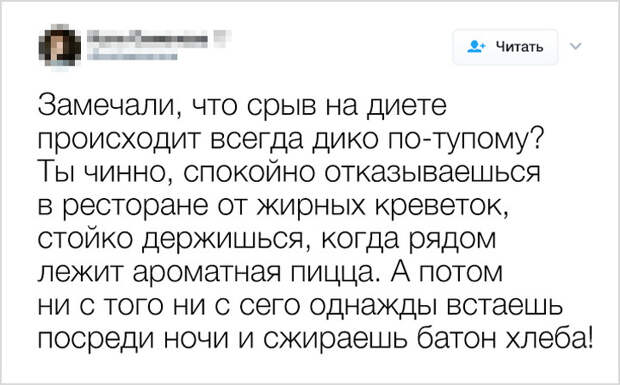The image size is (620, 385).
Task: Expand the tweet options chevron
Action: tap(576, 47)
